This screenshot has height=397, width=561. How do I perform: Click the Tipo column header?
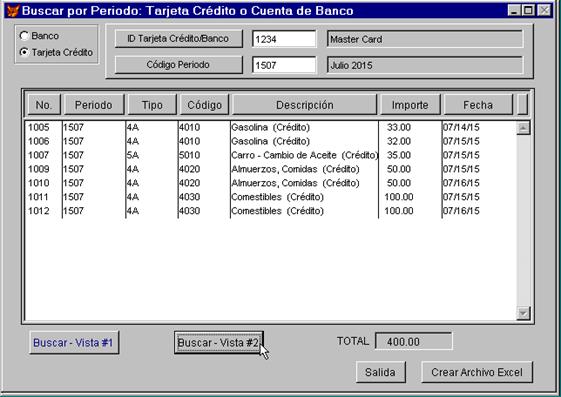[152, 105]
